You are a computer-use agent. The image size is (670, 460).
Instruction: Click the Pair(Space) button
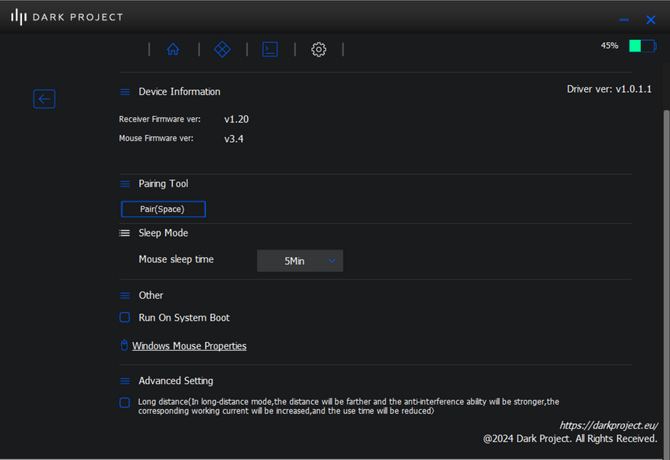(163, 209)
